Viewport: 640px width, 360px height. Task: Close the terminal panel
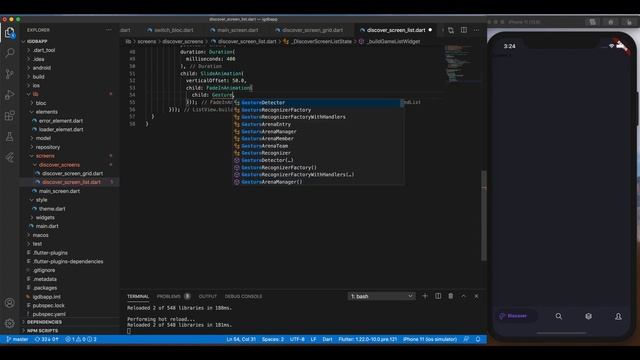[x=476, y=296]
